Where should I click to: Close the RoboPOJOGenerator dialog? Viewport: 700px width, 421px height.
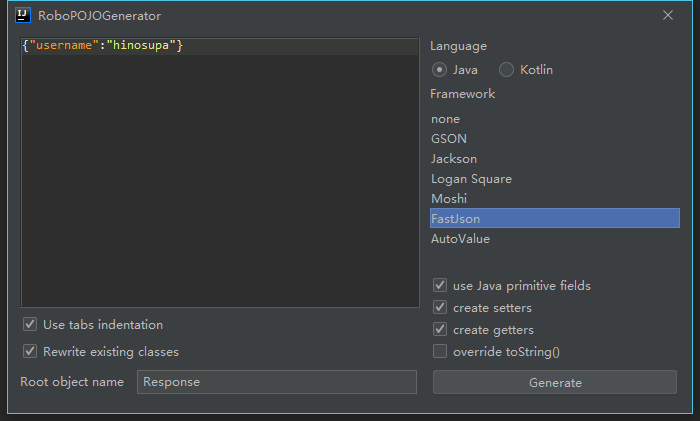point(668,16)
